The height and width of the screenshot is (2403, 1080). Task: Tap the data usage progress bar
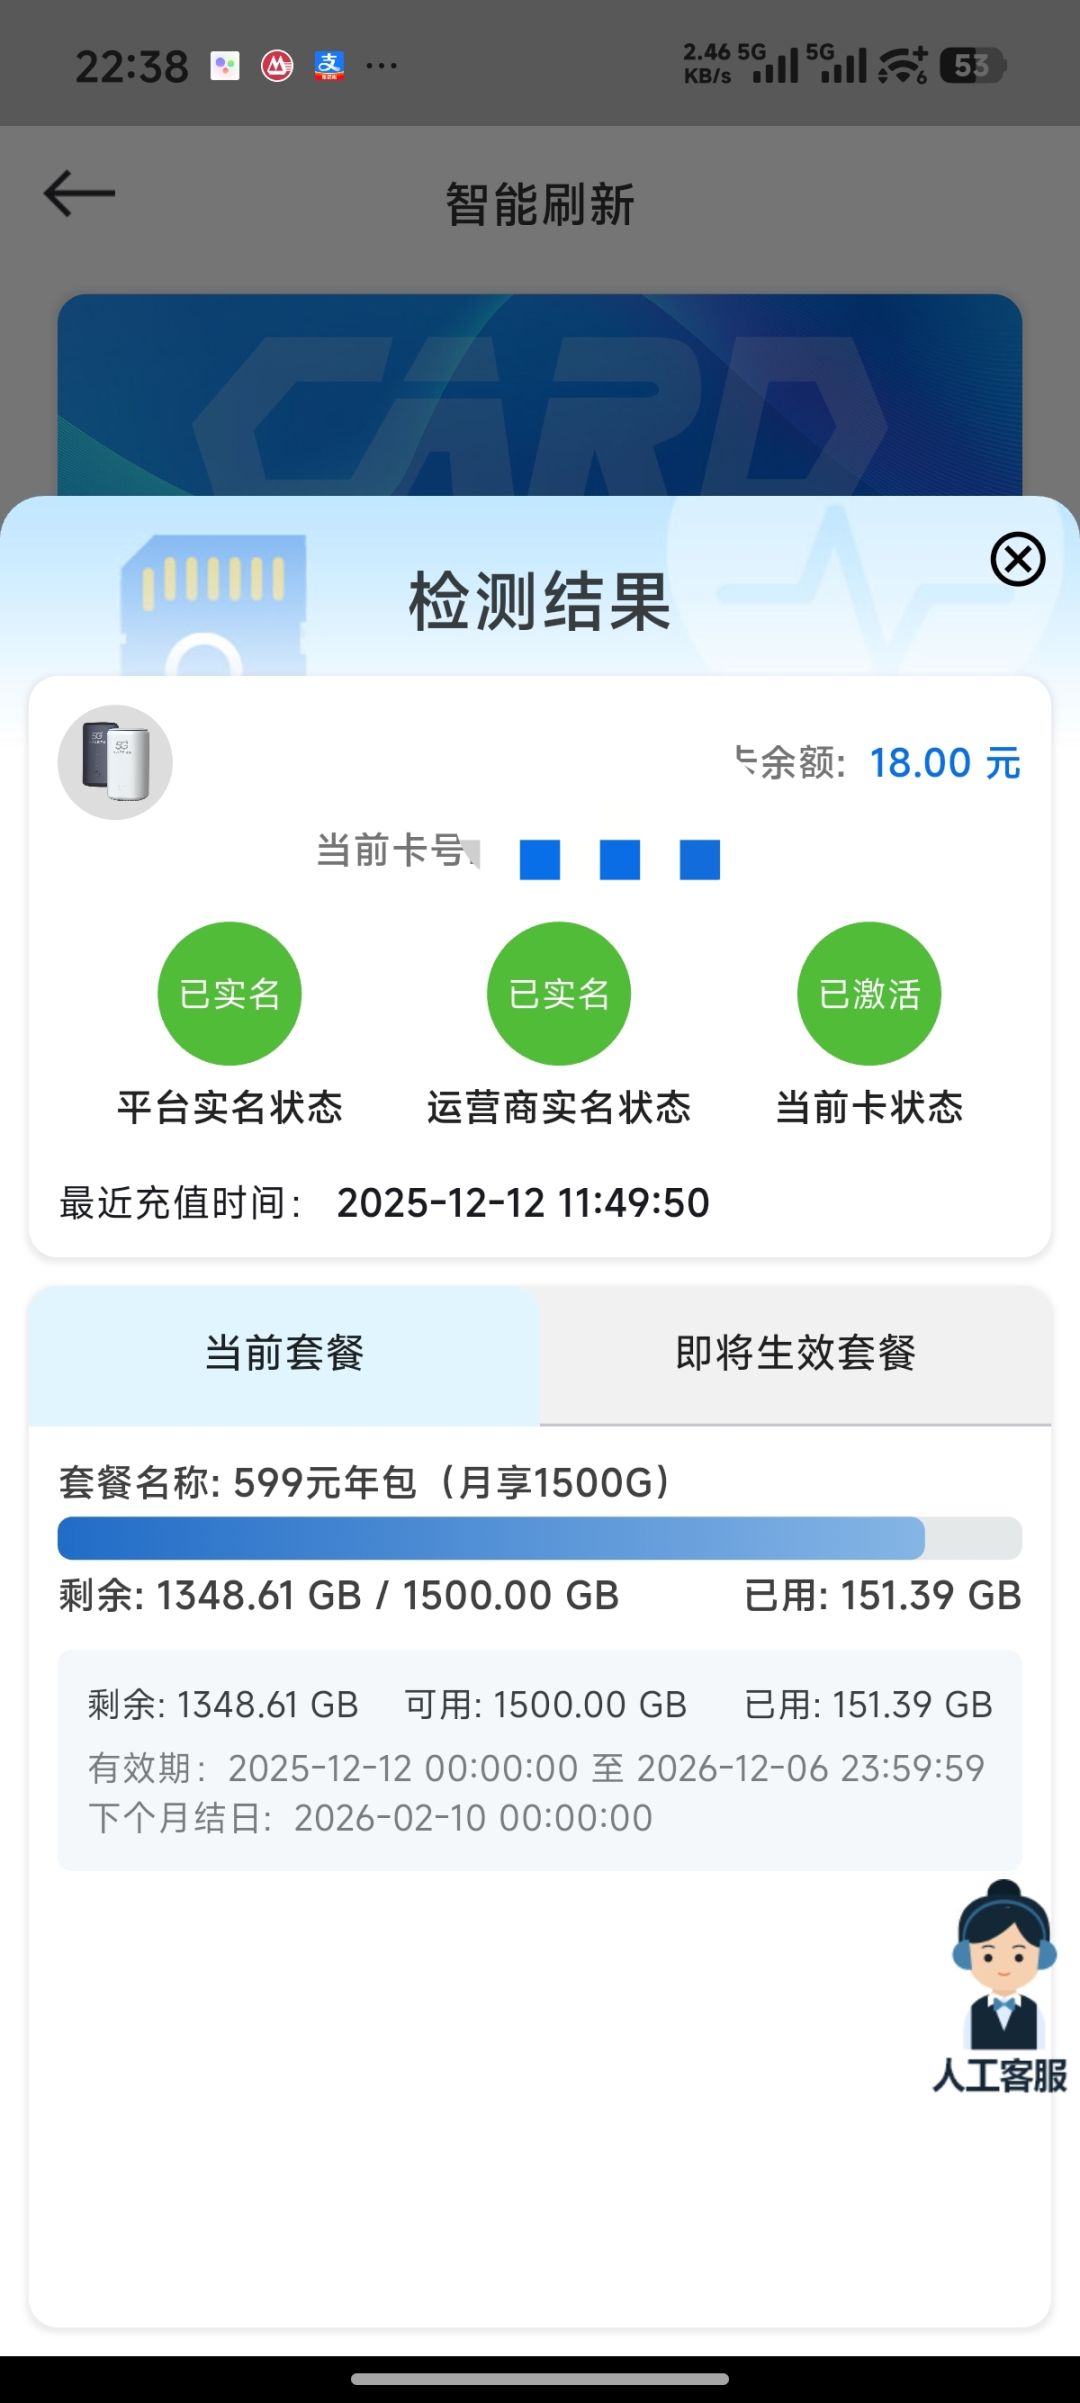coord(539,1538)
